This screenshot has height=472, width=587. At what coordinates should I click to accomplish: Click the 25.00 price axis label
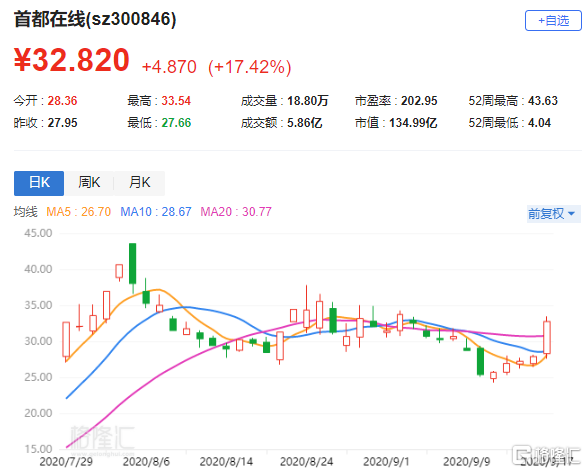tap(38, 377)
